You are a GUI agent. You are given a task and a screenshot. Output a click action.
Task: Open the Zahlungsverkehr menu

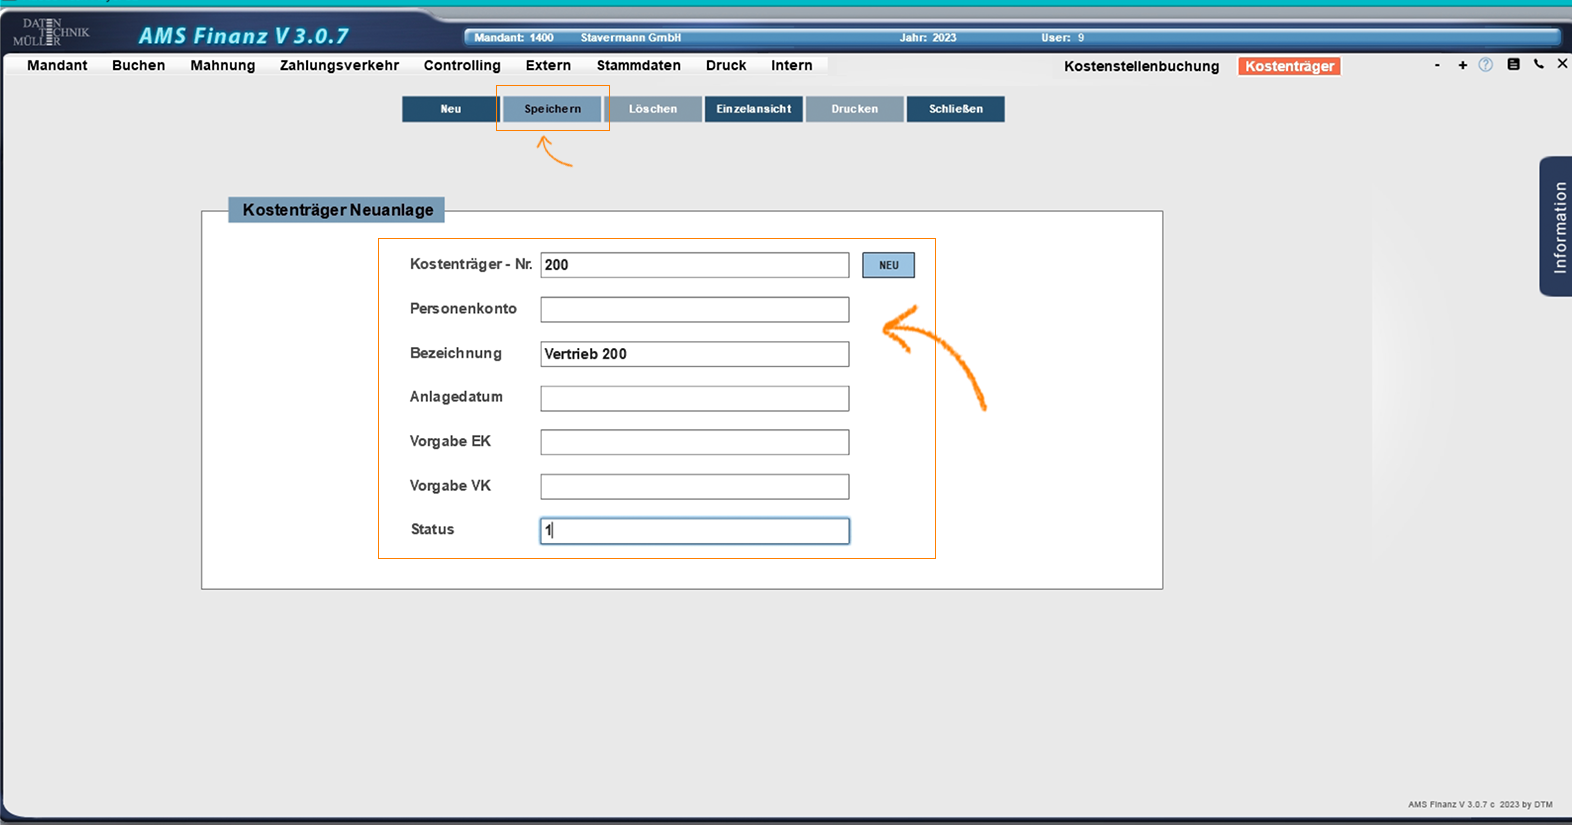(x=339, y=65)
